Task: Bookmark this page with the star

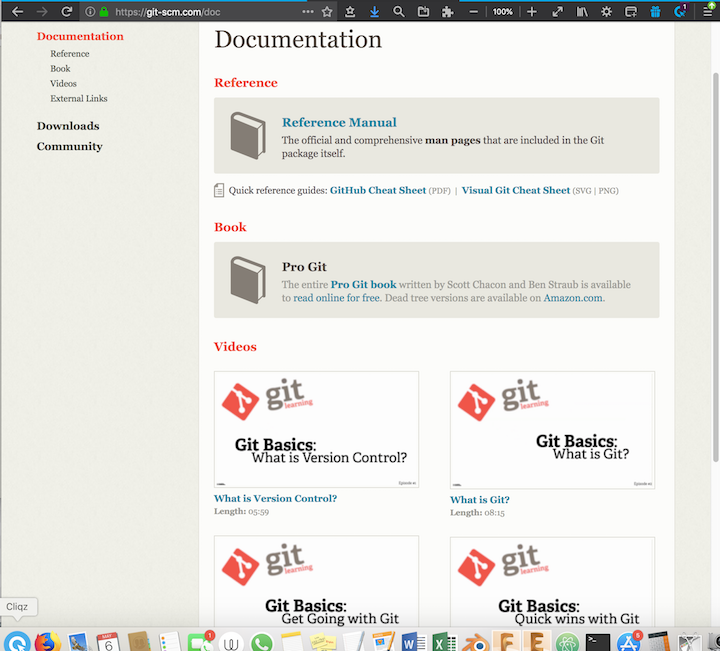Action: (327, 11)
